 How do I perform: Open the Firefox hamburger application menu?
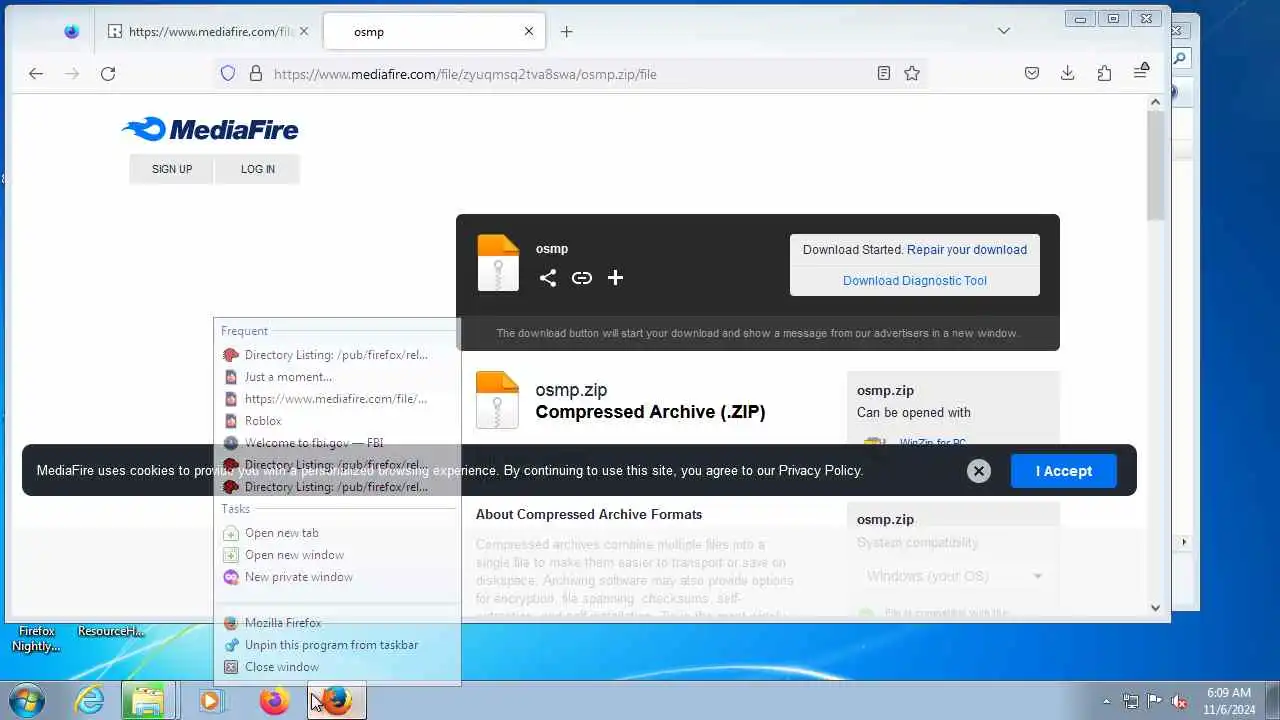(1140, 72)
